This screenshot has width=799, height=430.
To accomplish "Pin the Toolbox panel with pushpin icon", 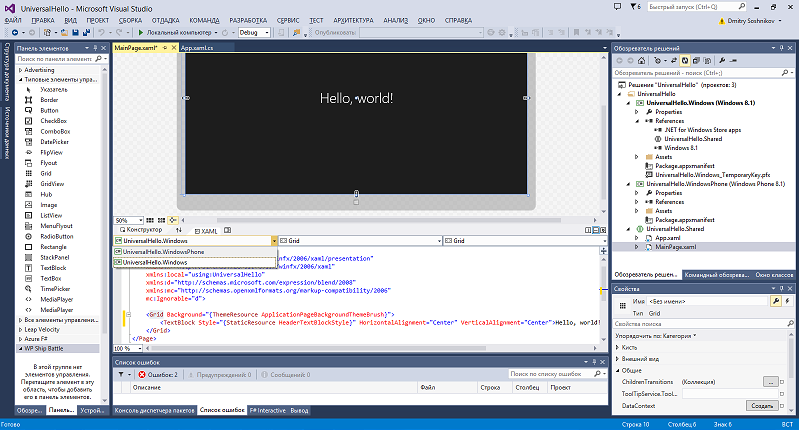I will click(x=95, y=47).
